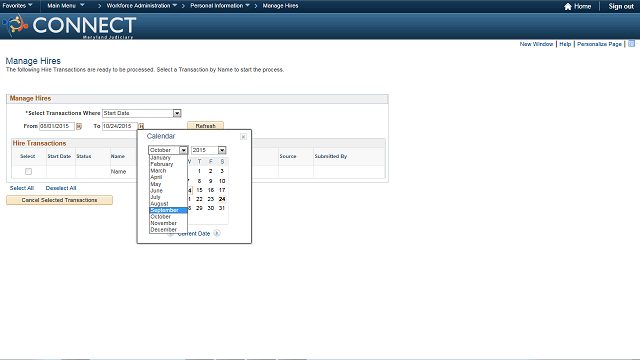The height and width of the screenshot is (360, 640).
Task: Select day 16 in the calendar
Action: tap(211, 190)
